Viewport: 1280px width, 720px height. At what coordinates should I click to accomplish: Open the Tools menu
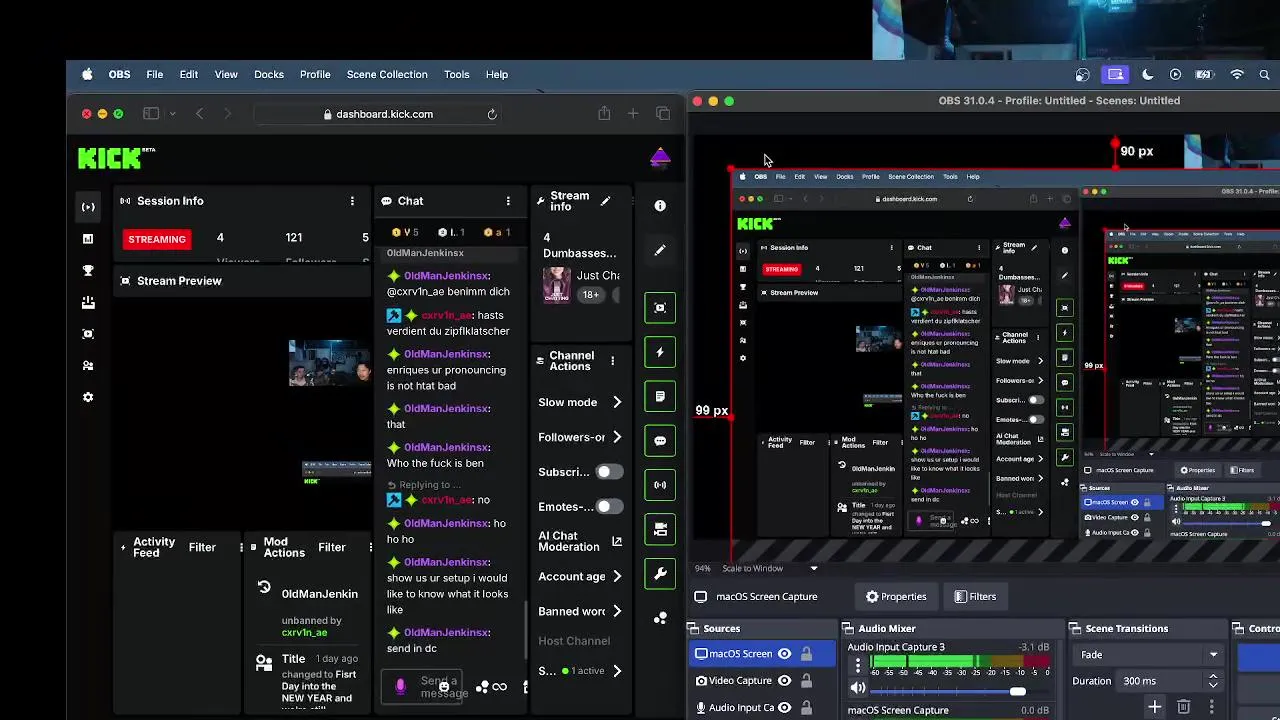(457, 74)
